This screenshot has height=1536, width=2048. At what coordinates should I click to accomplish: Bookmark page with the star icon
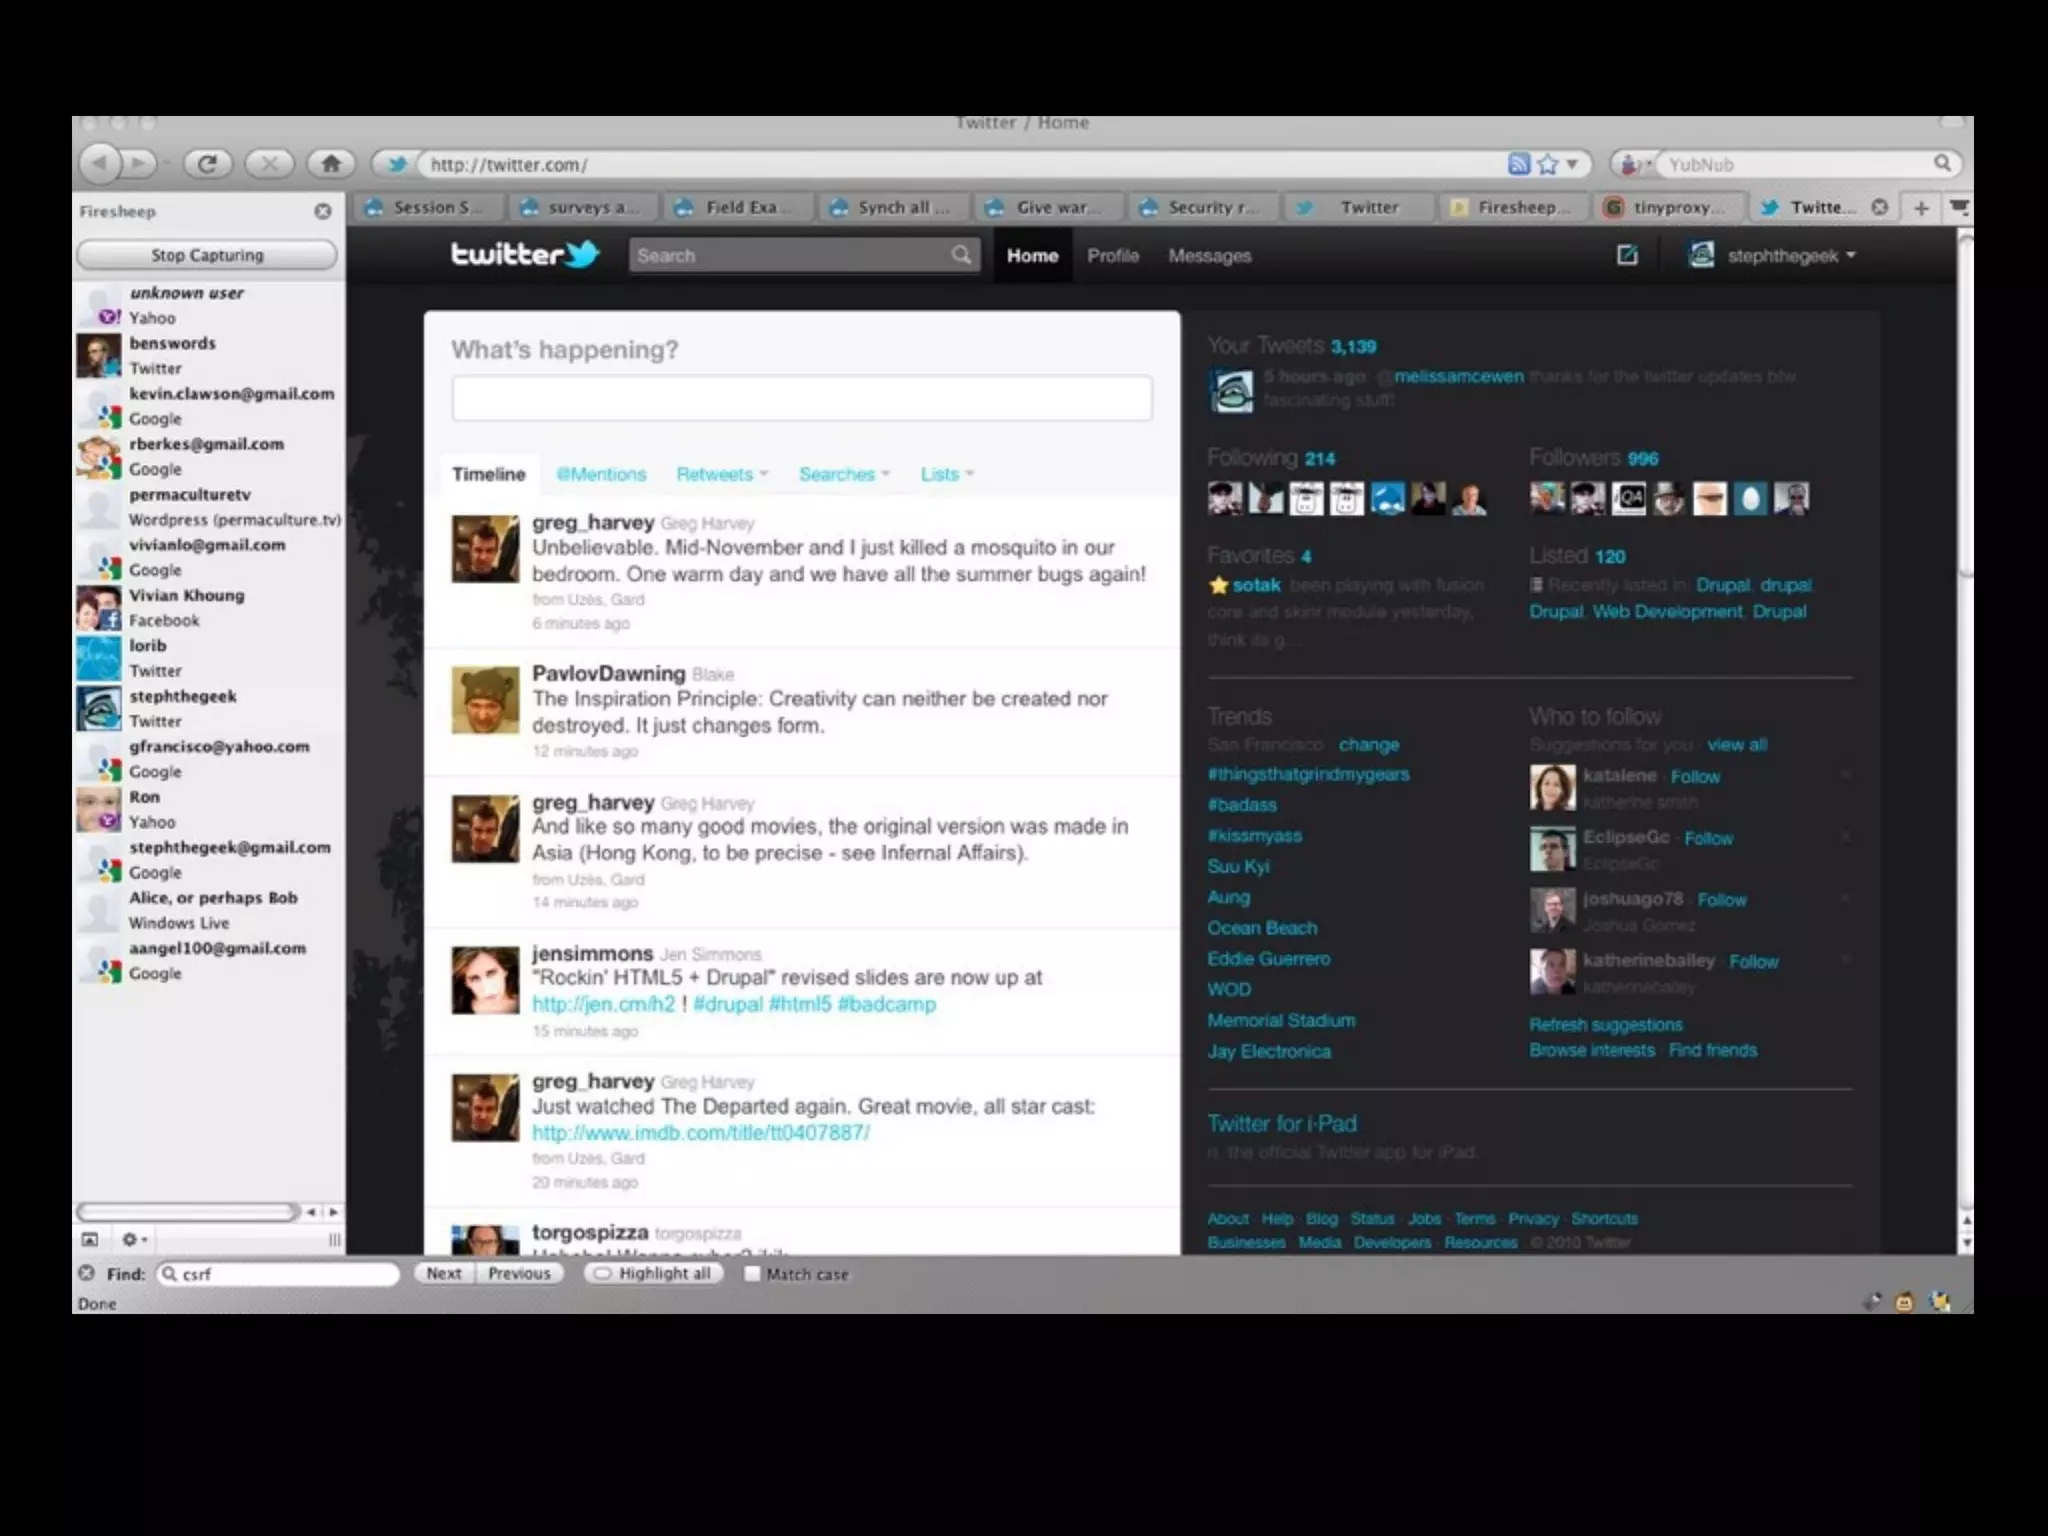click(1548, 164)
